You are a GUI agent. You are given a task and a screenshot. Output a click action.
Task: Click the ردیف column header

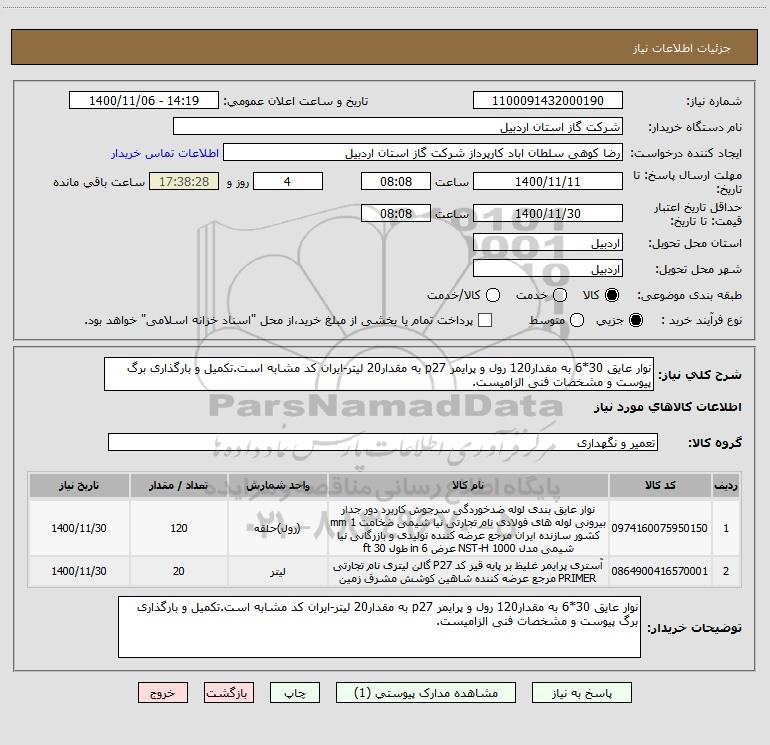pyautogui.click(x=726, y=485)
